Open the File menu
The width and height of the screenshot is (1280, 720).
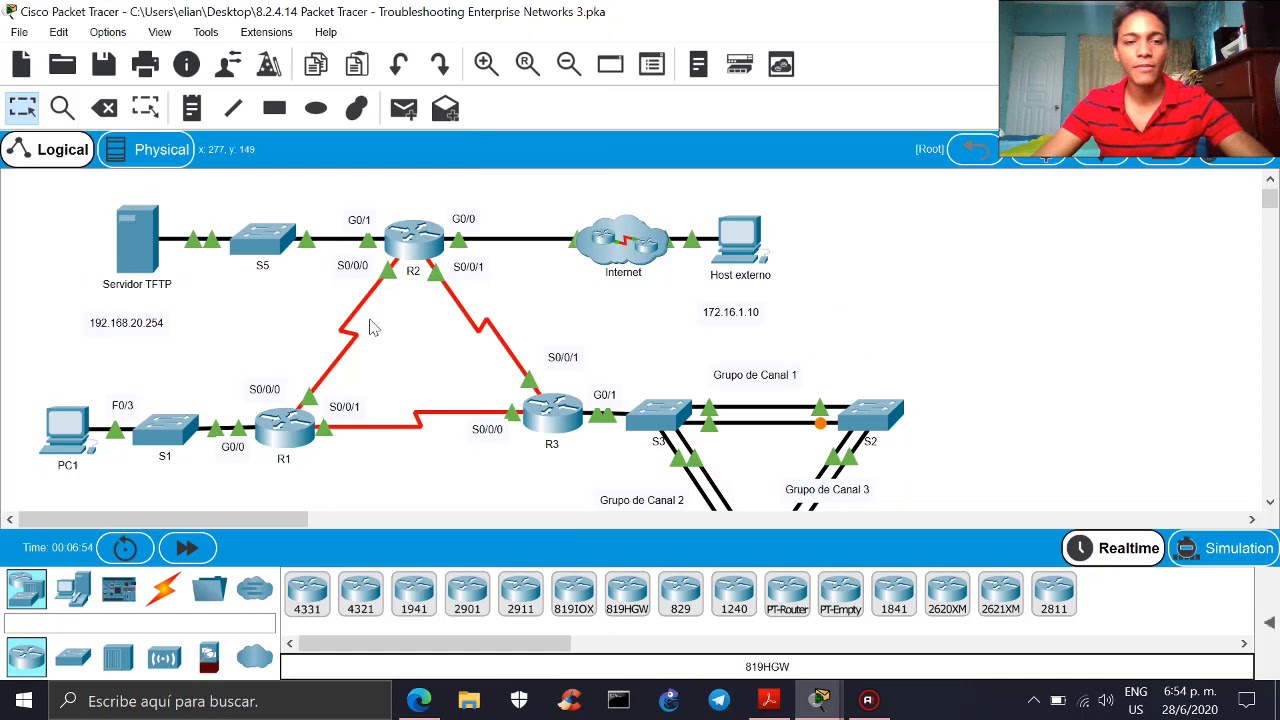pyautogui.click(x=19, y=32)
